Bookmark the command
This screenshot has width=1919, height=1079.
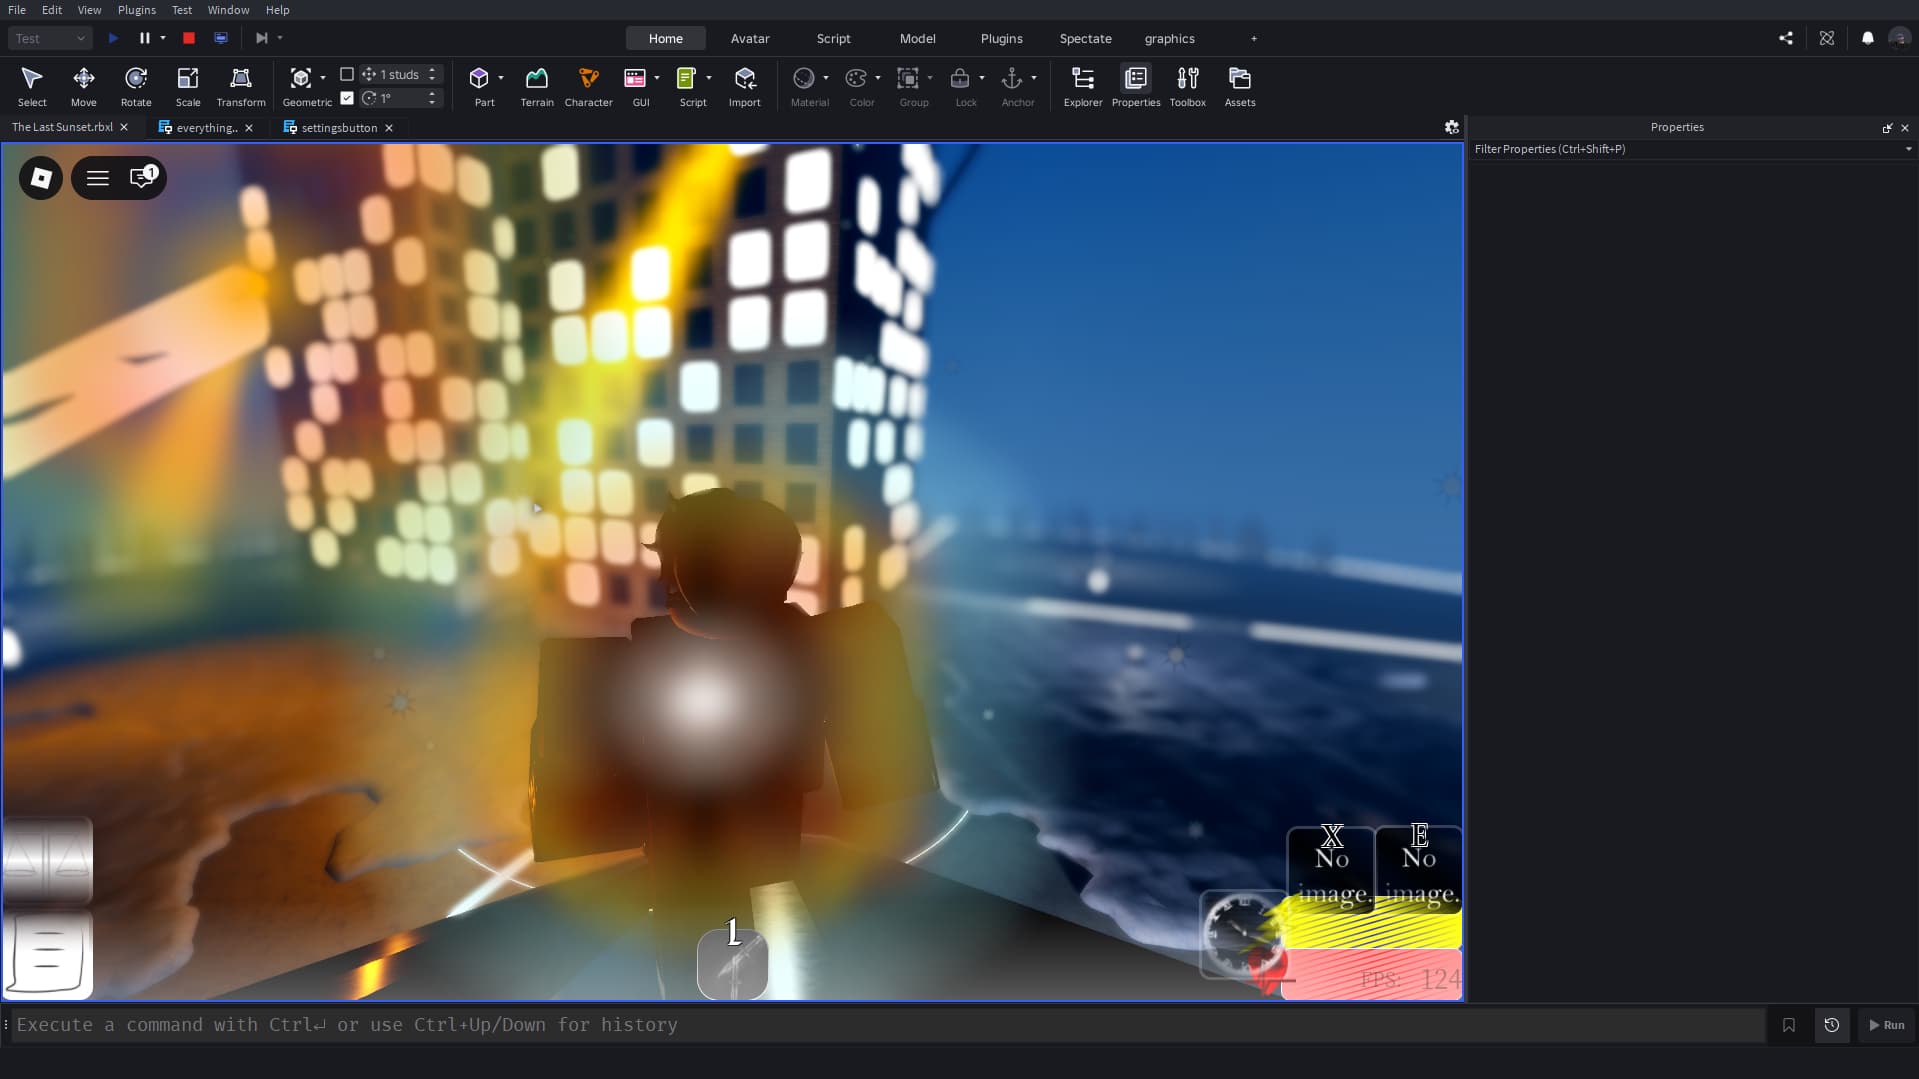pos(1789,1025)
